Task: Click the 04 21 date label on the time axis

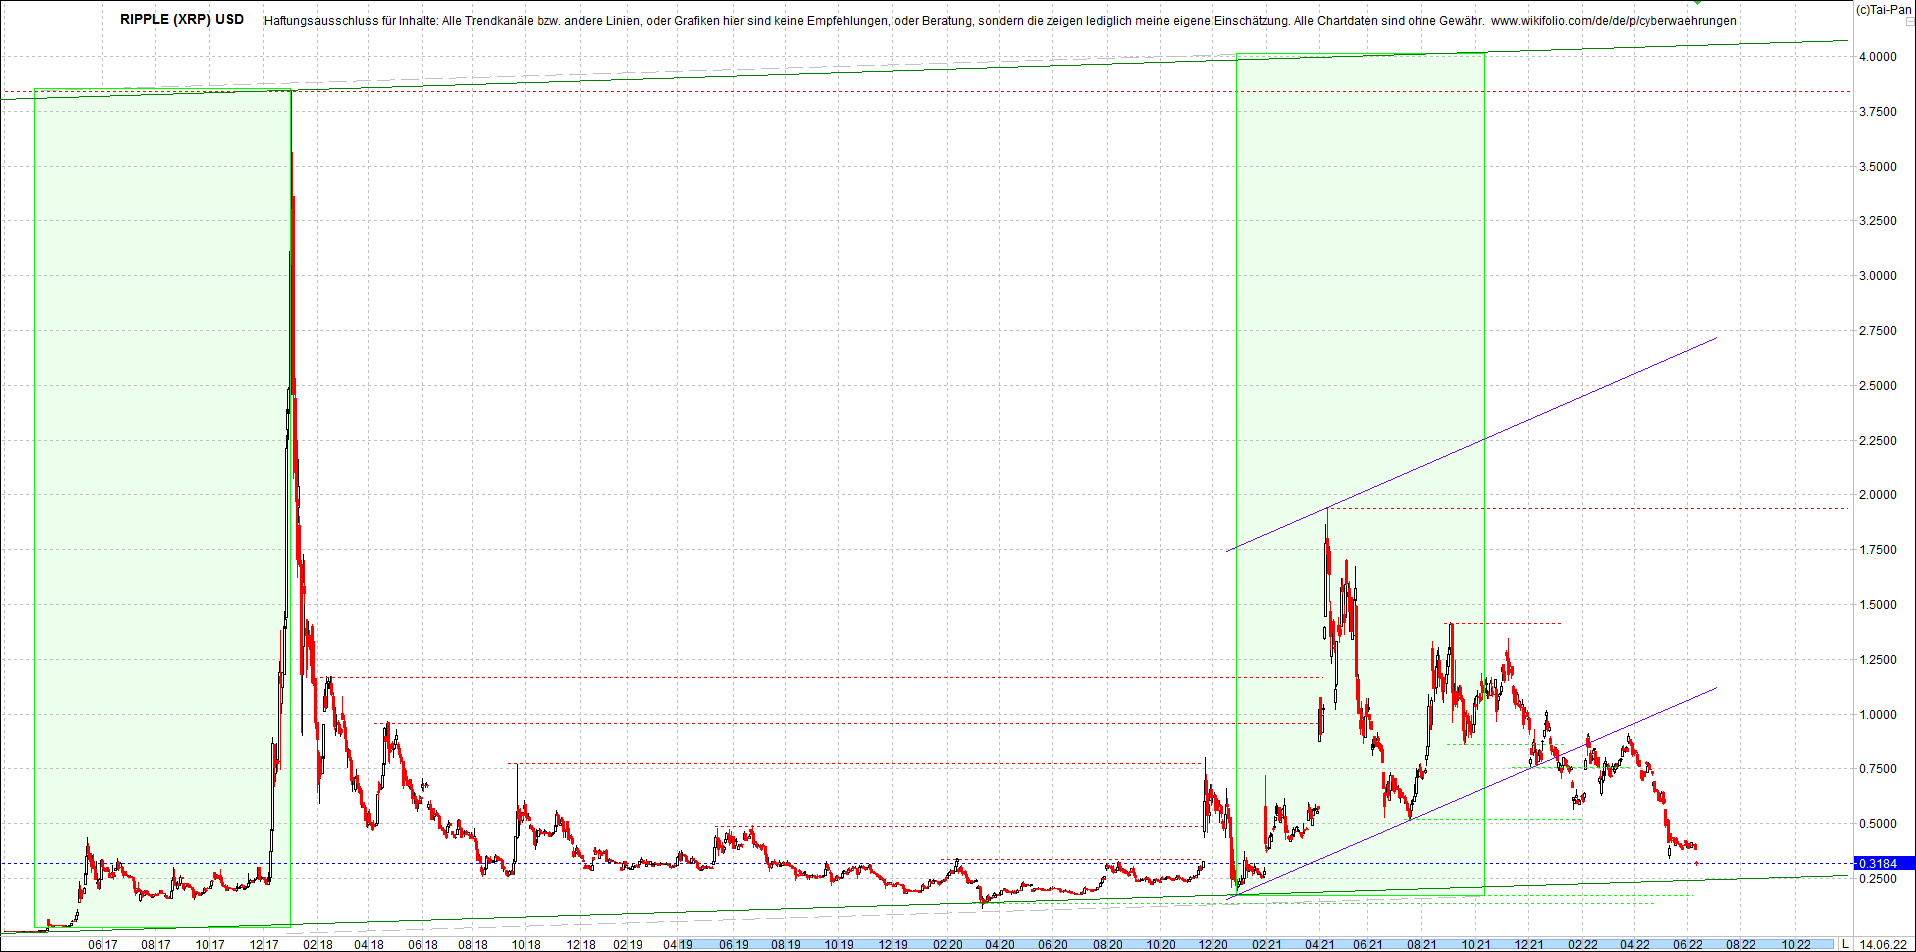Action: click(1319, 944)
